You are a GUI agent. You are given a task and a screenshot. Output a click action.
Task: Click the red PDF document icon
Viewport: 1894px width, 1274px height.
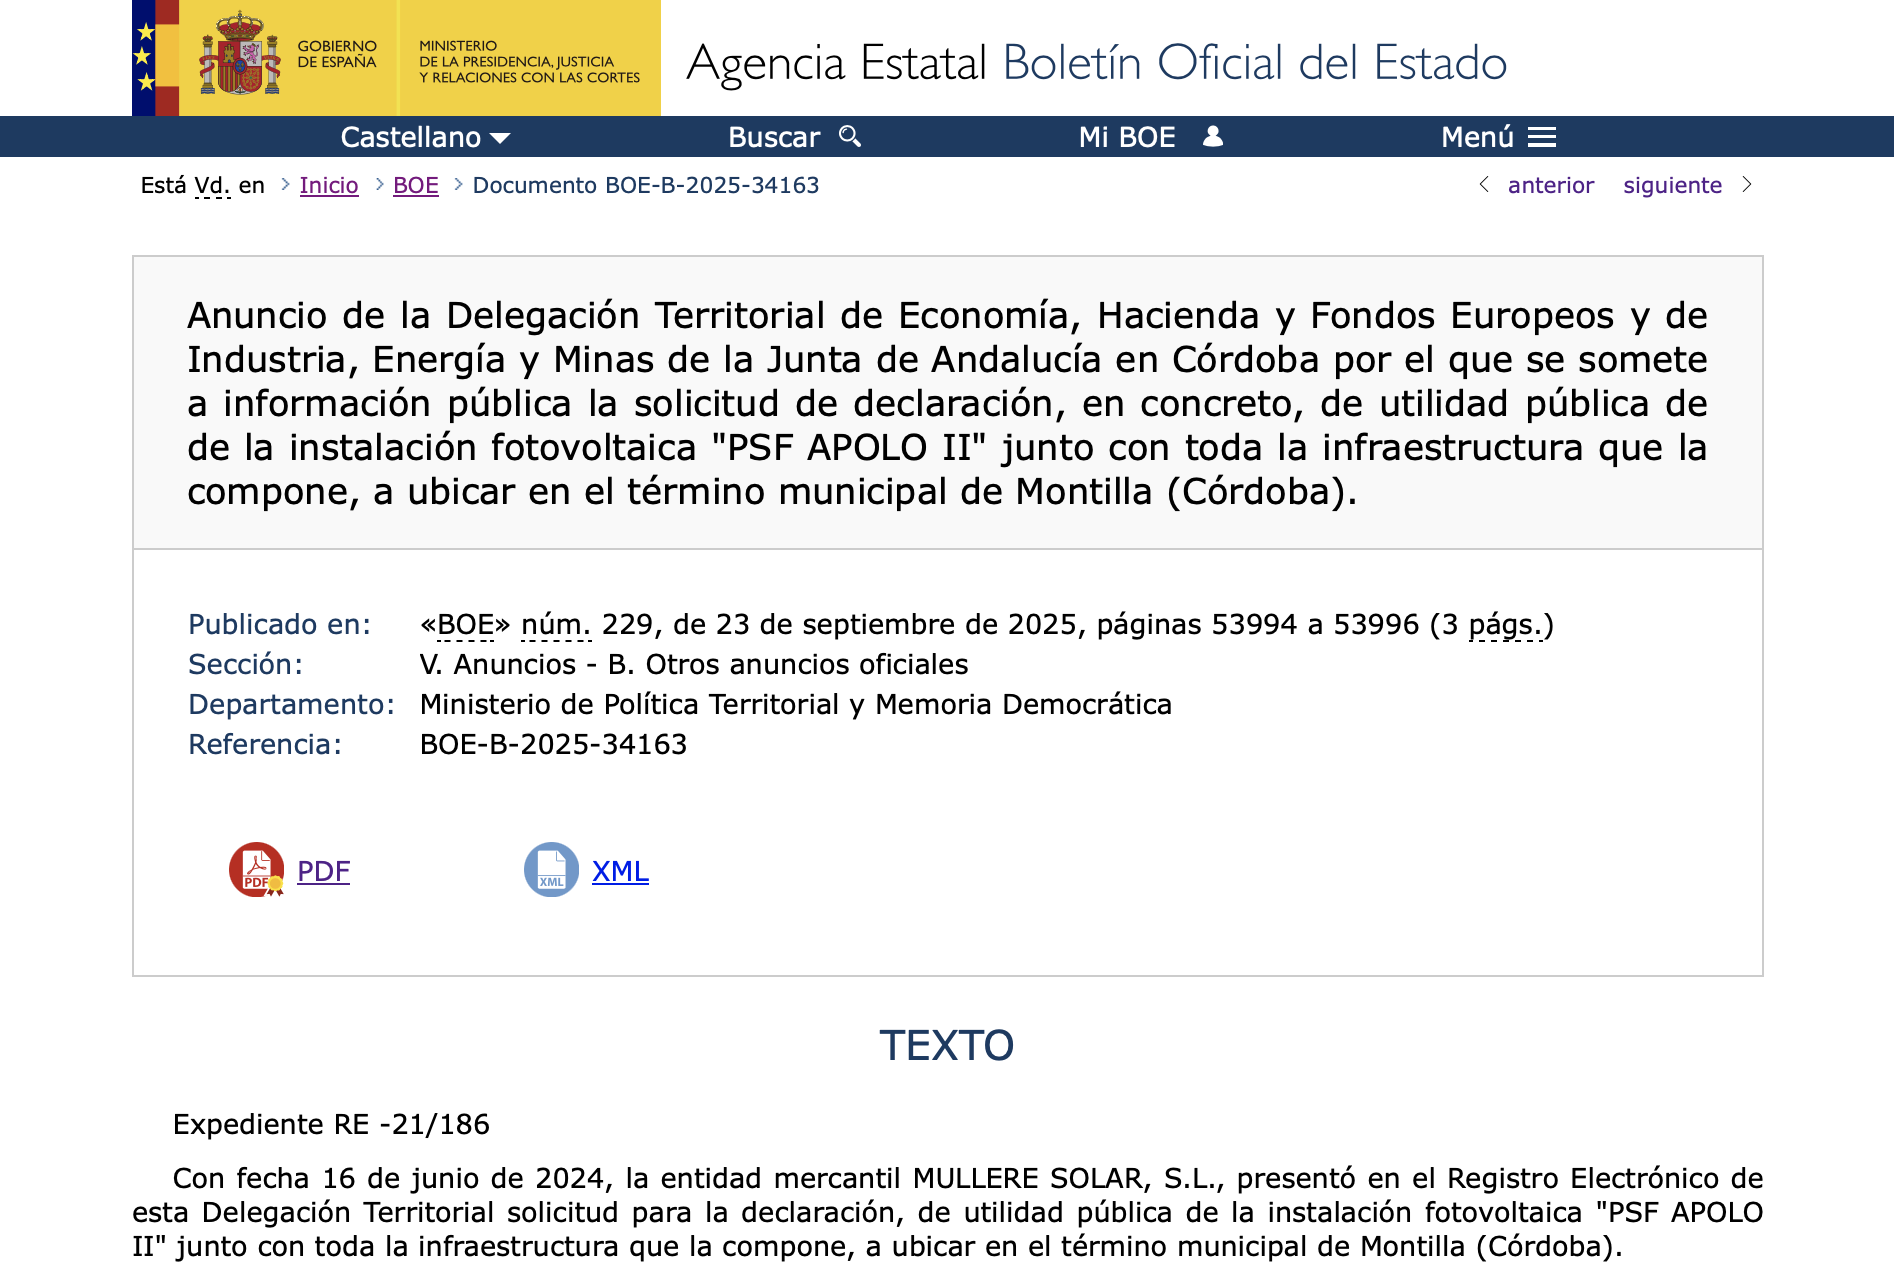[256, 870]
